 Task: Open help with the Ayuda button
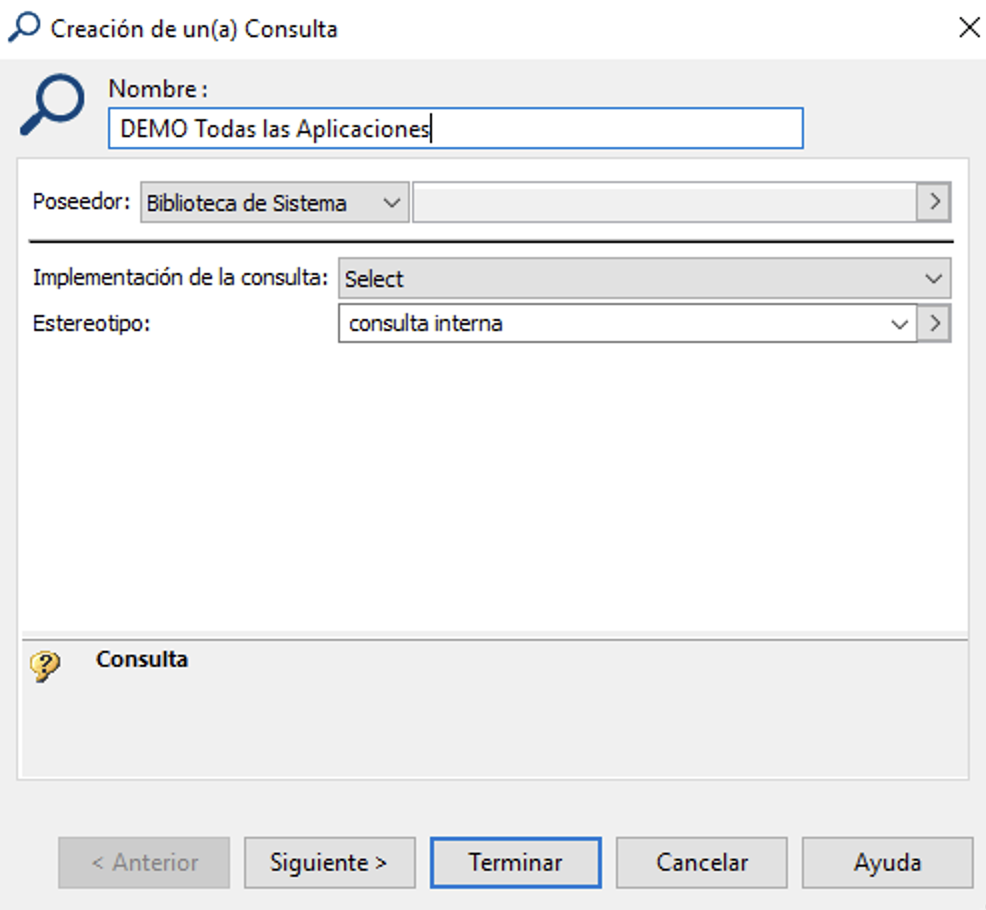[887, 862]
